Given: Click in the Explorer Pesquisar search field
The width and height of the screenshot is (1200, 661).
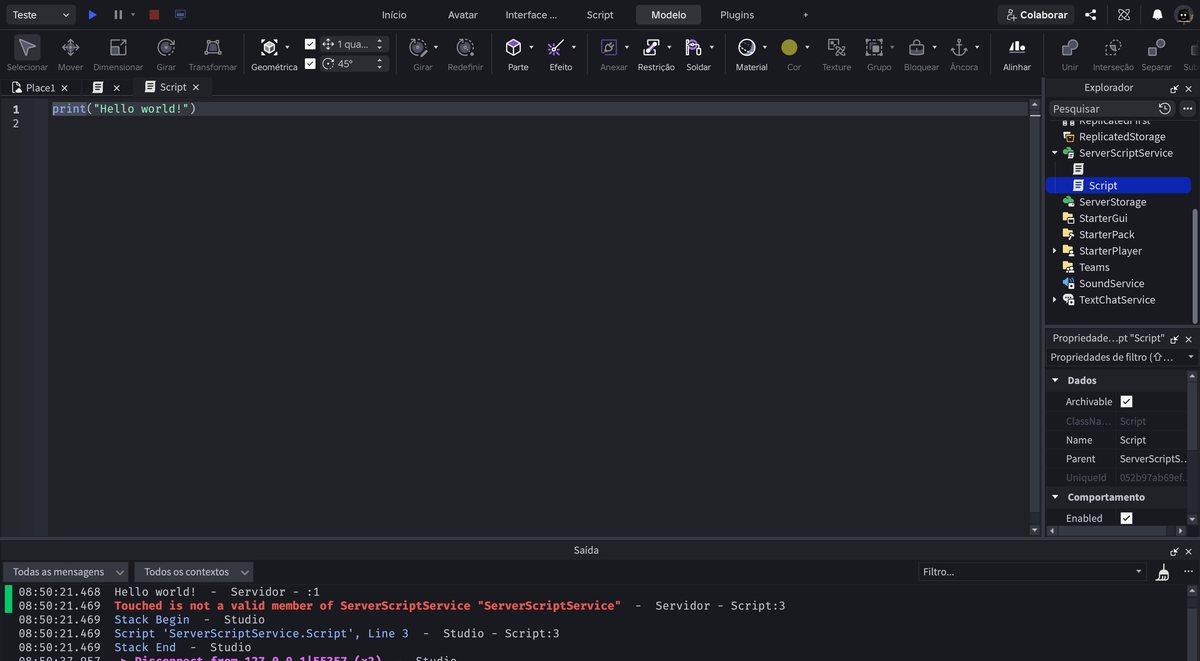Looking at the screenshot, I should 1101,108.
